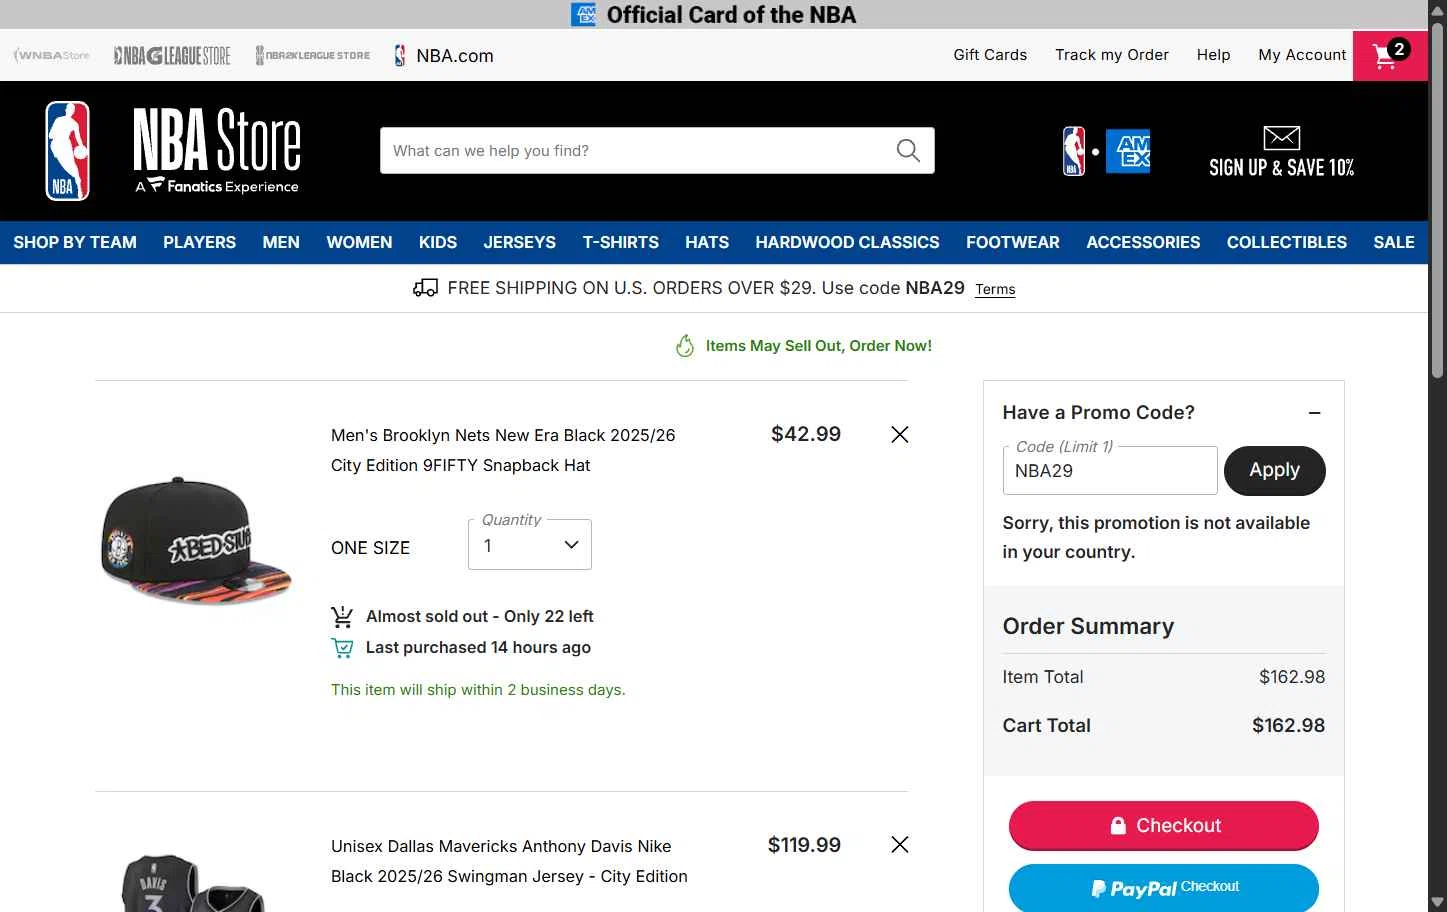Image resolution: width=1447 pixels, height=912 pixels.
Task: Open the NBA 2K League Store logo
Action: [x=313, y=55]
